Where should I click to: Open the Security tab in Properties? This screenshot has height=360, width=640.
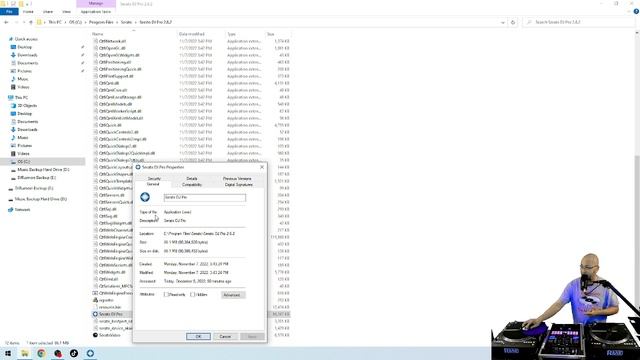click(x=154, y=179)
